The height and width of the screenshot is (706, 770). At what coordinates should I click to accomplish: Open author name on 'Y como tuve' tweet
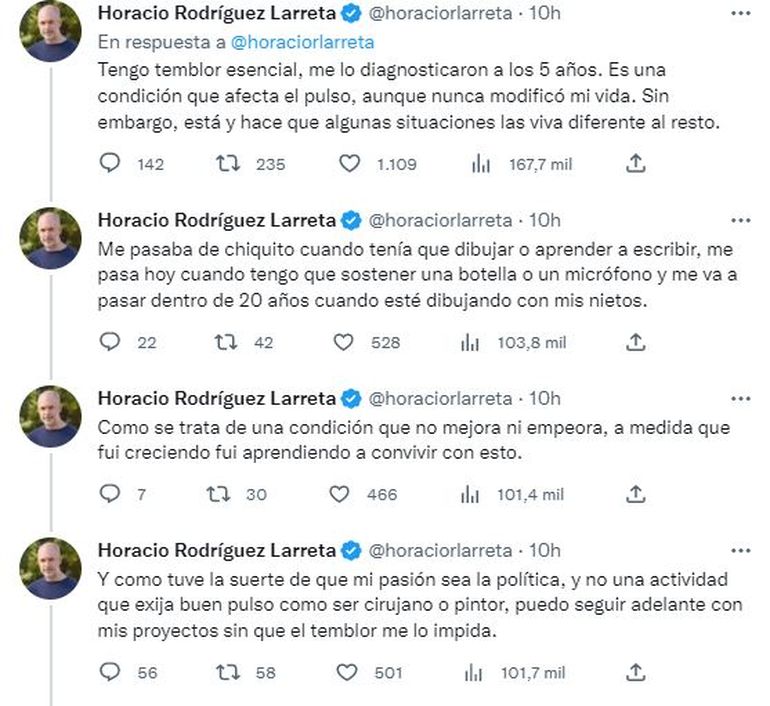tap(215, 550)
